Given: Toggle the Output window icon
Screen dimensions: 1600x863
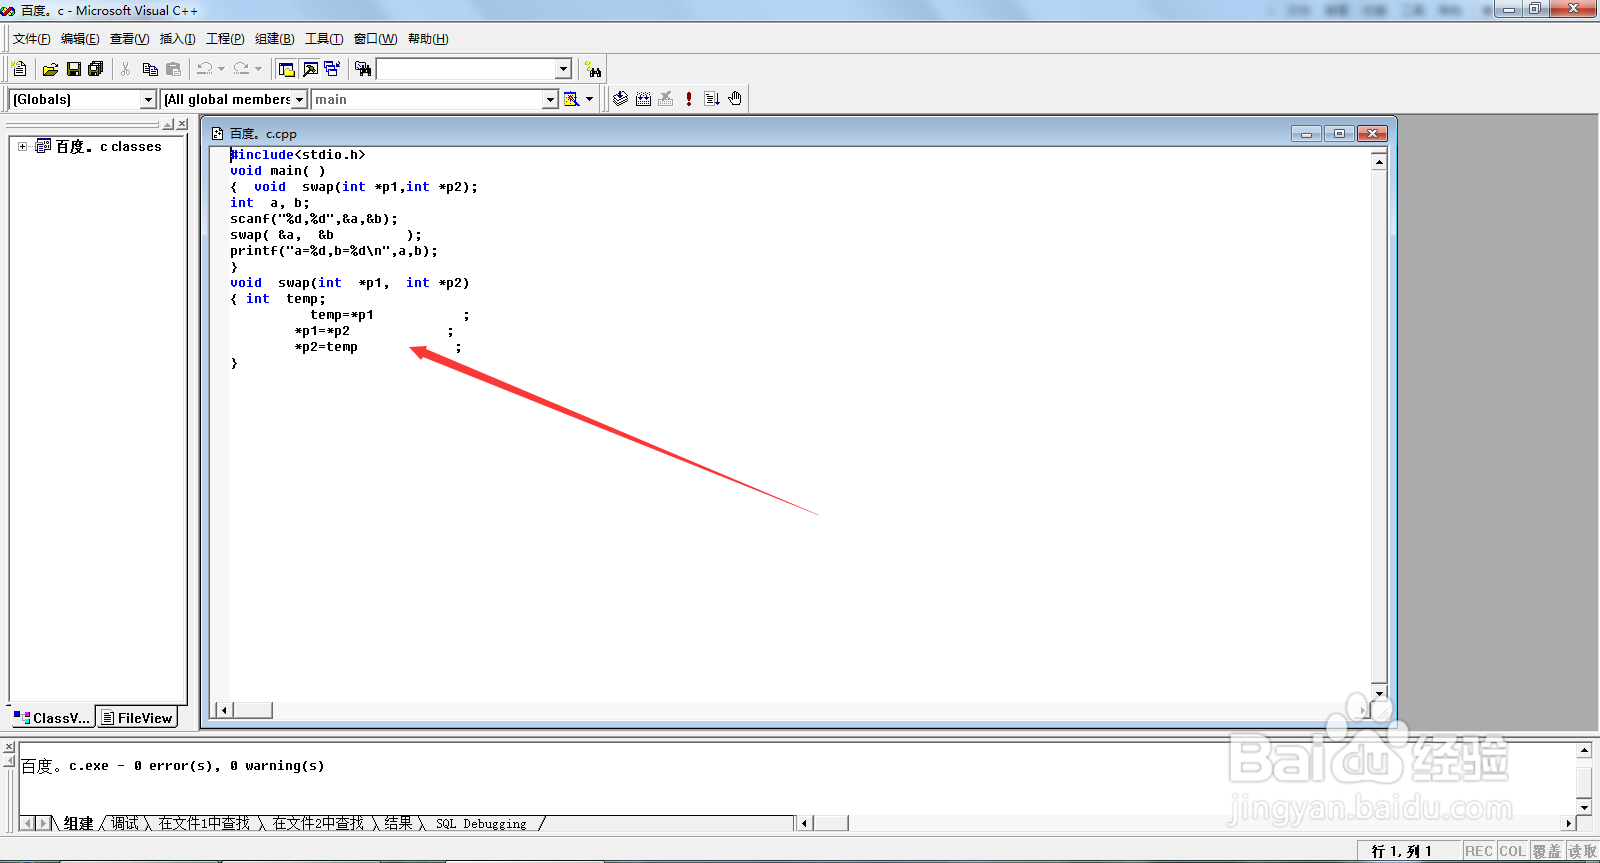Looking at the screenshot, I should [310, 69].
